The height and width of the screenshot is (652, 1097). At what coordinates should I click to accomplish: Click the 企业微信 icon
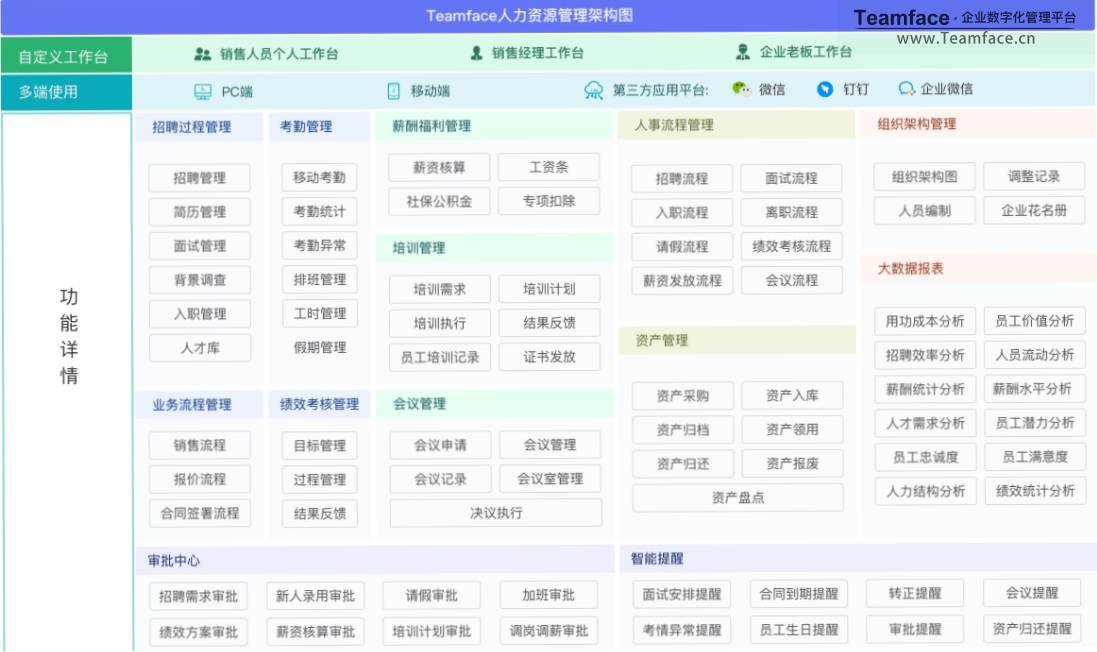point(907,89)
